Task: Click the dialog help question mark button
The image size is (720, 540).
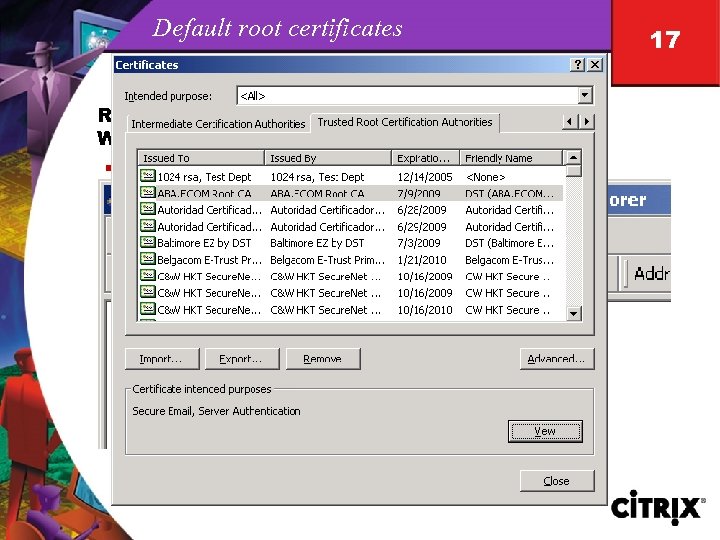Action: click(578, 65)
